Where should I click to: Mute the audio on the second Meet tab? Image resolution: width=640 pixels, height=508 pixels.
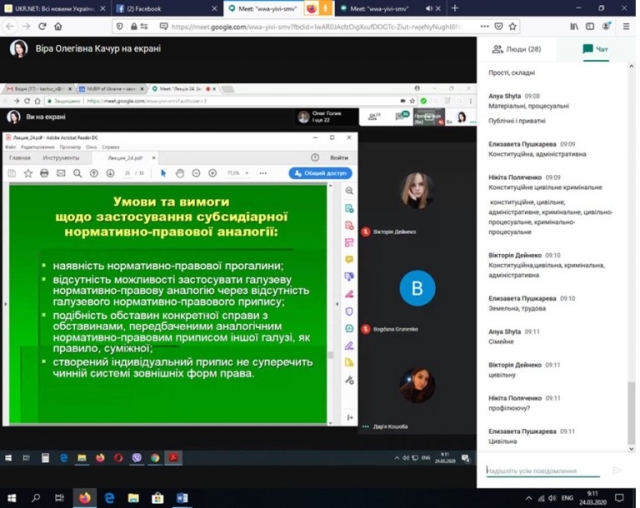pos(429,9)
